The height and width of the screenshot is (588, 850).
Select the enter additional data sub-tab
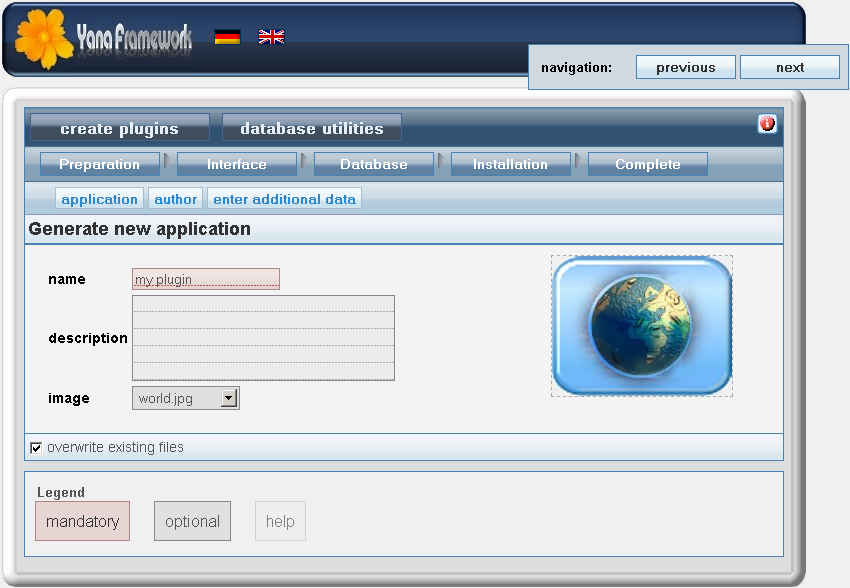click(285, 199)
